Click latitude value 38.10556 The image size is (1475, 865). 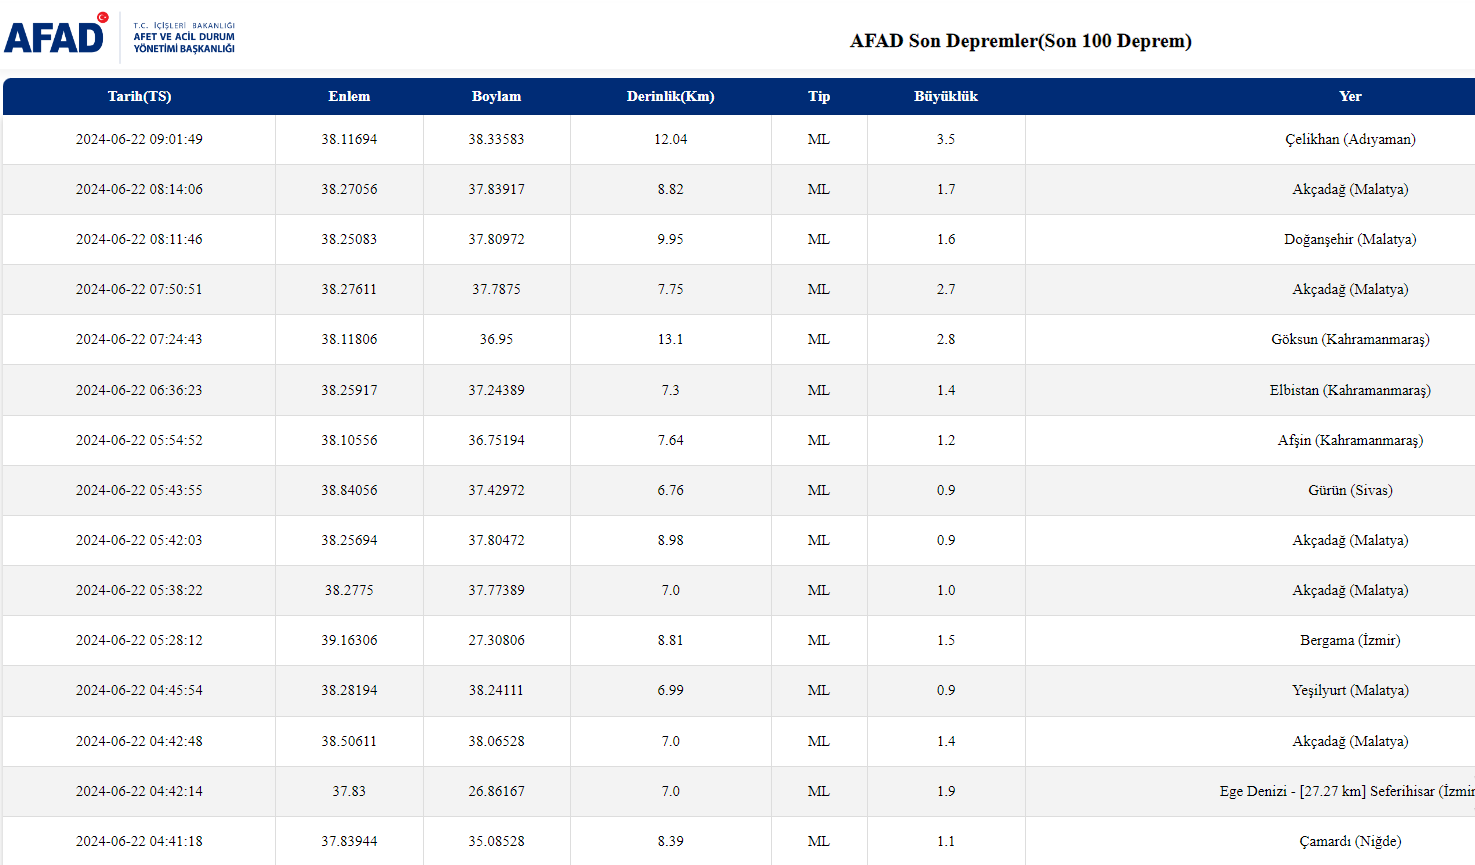point(349,440)
